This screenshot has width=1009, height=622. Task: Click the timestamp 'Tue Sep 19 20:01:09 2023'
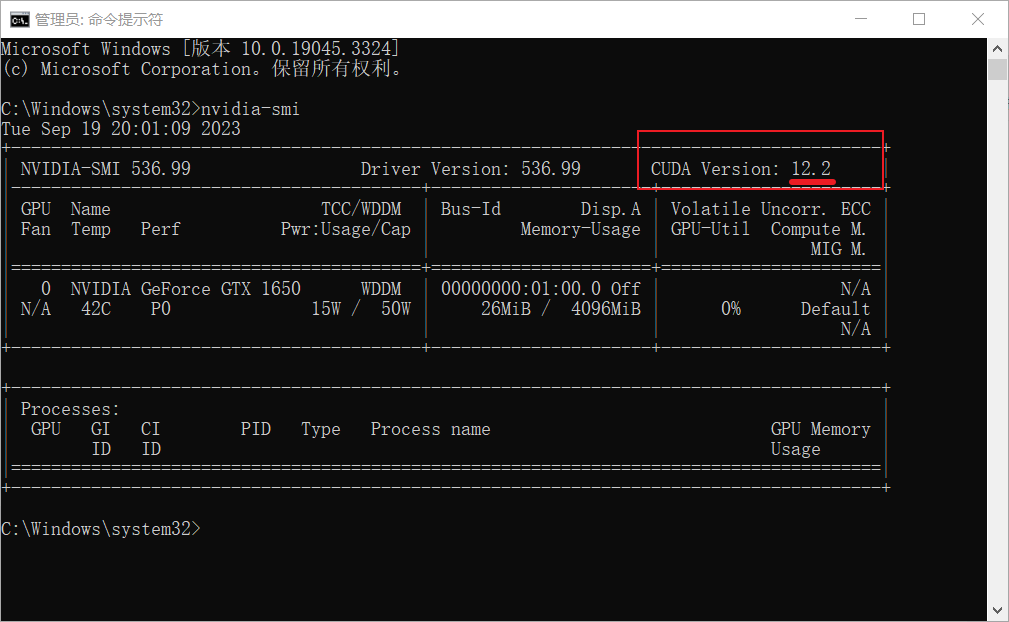pos(120,129)
